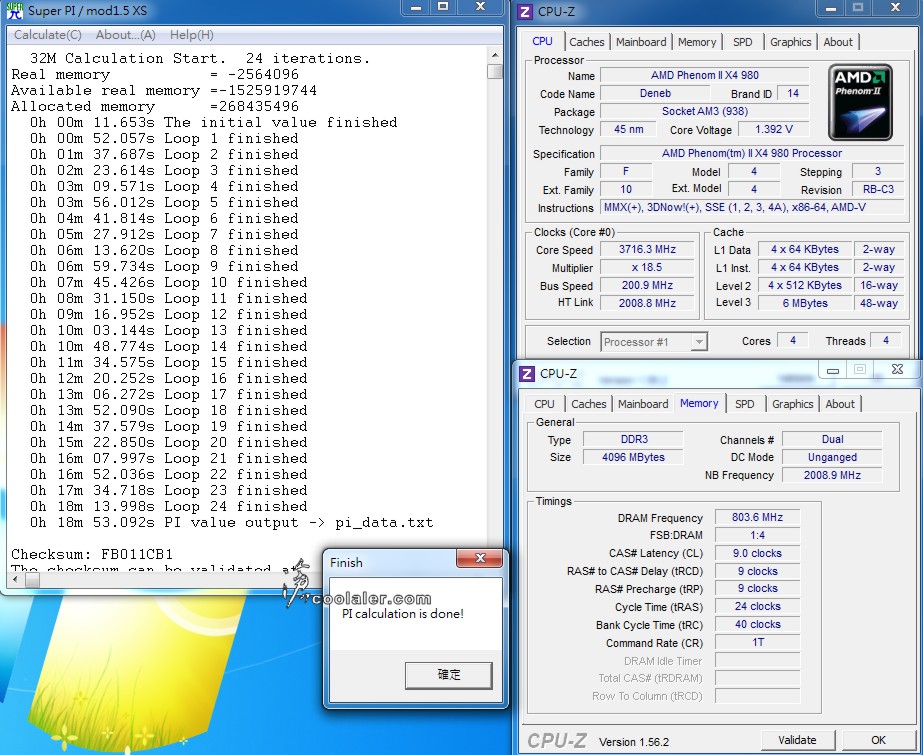Click the Level 3 cache value 6 MBytes
Screen dimensions: 923x755
805,303
